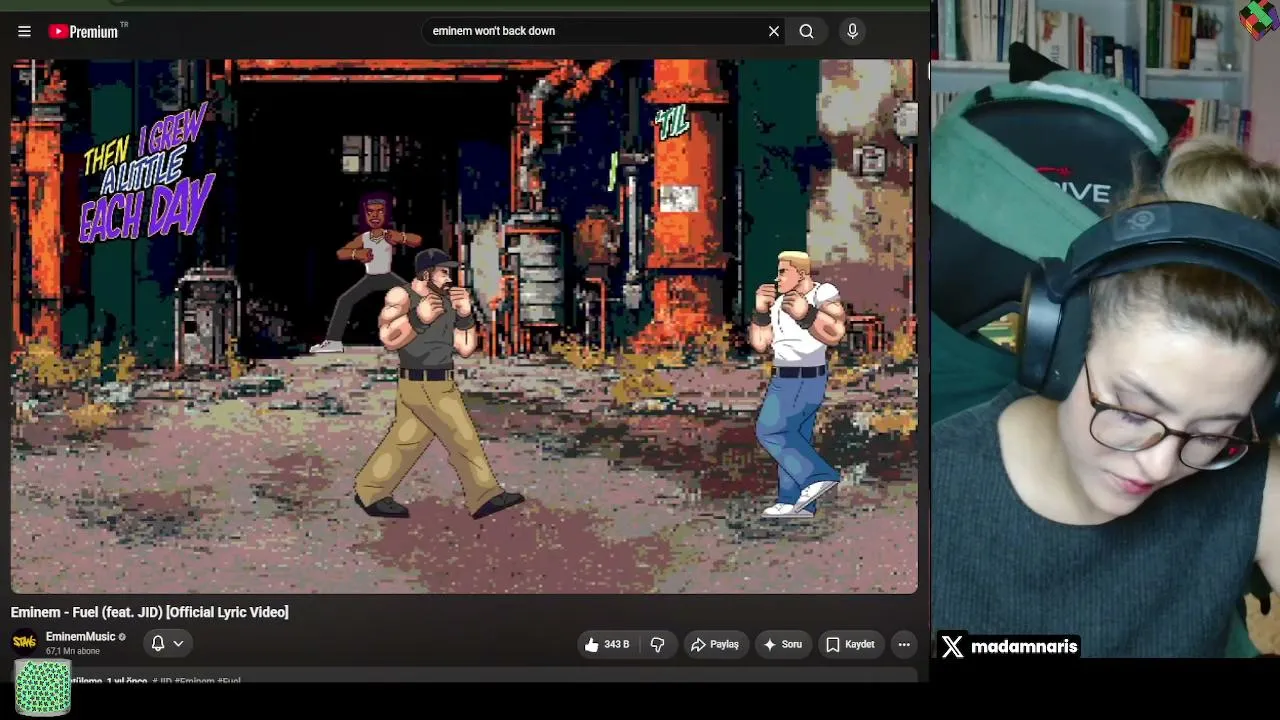The width and height of the screenshot is (1280, 720).
Task: Dislike the video with thumbs-down
Action: click(x=657, y=645)
